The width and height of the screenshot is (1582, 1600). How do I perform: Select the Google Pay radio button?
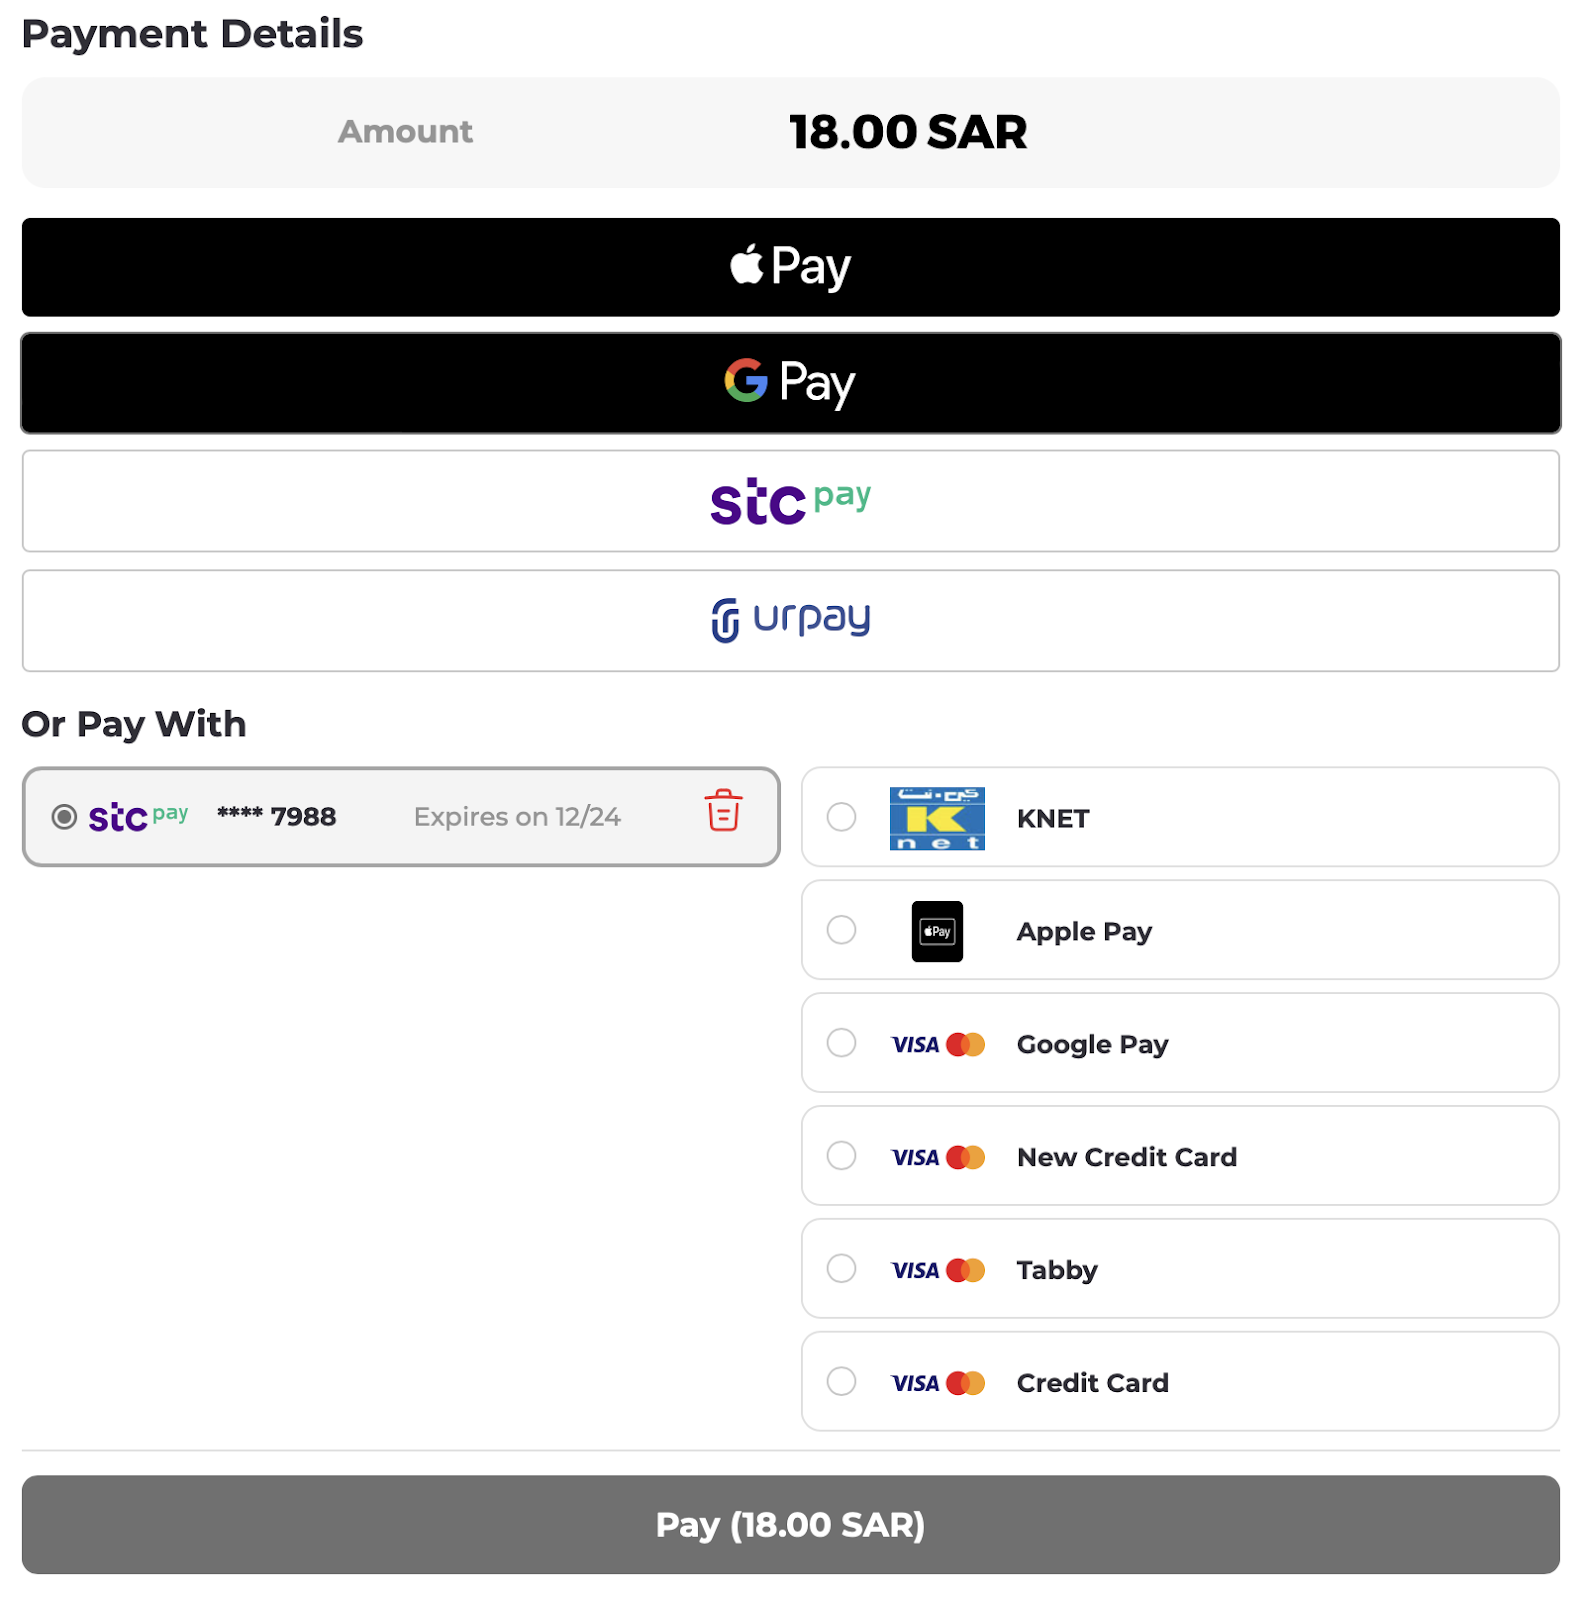tap(841, 1043)
